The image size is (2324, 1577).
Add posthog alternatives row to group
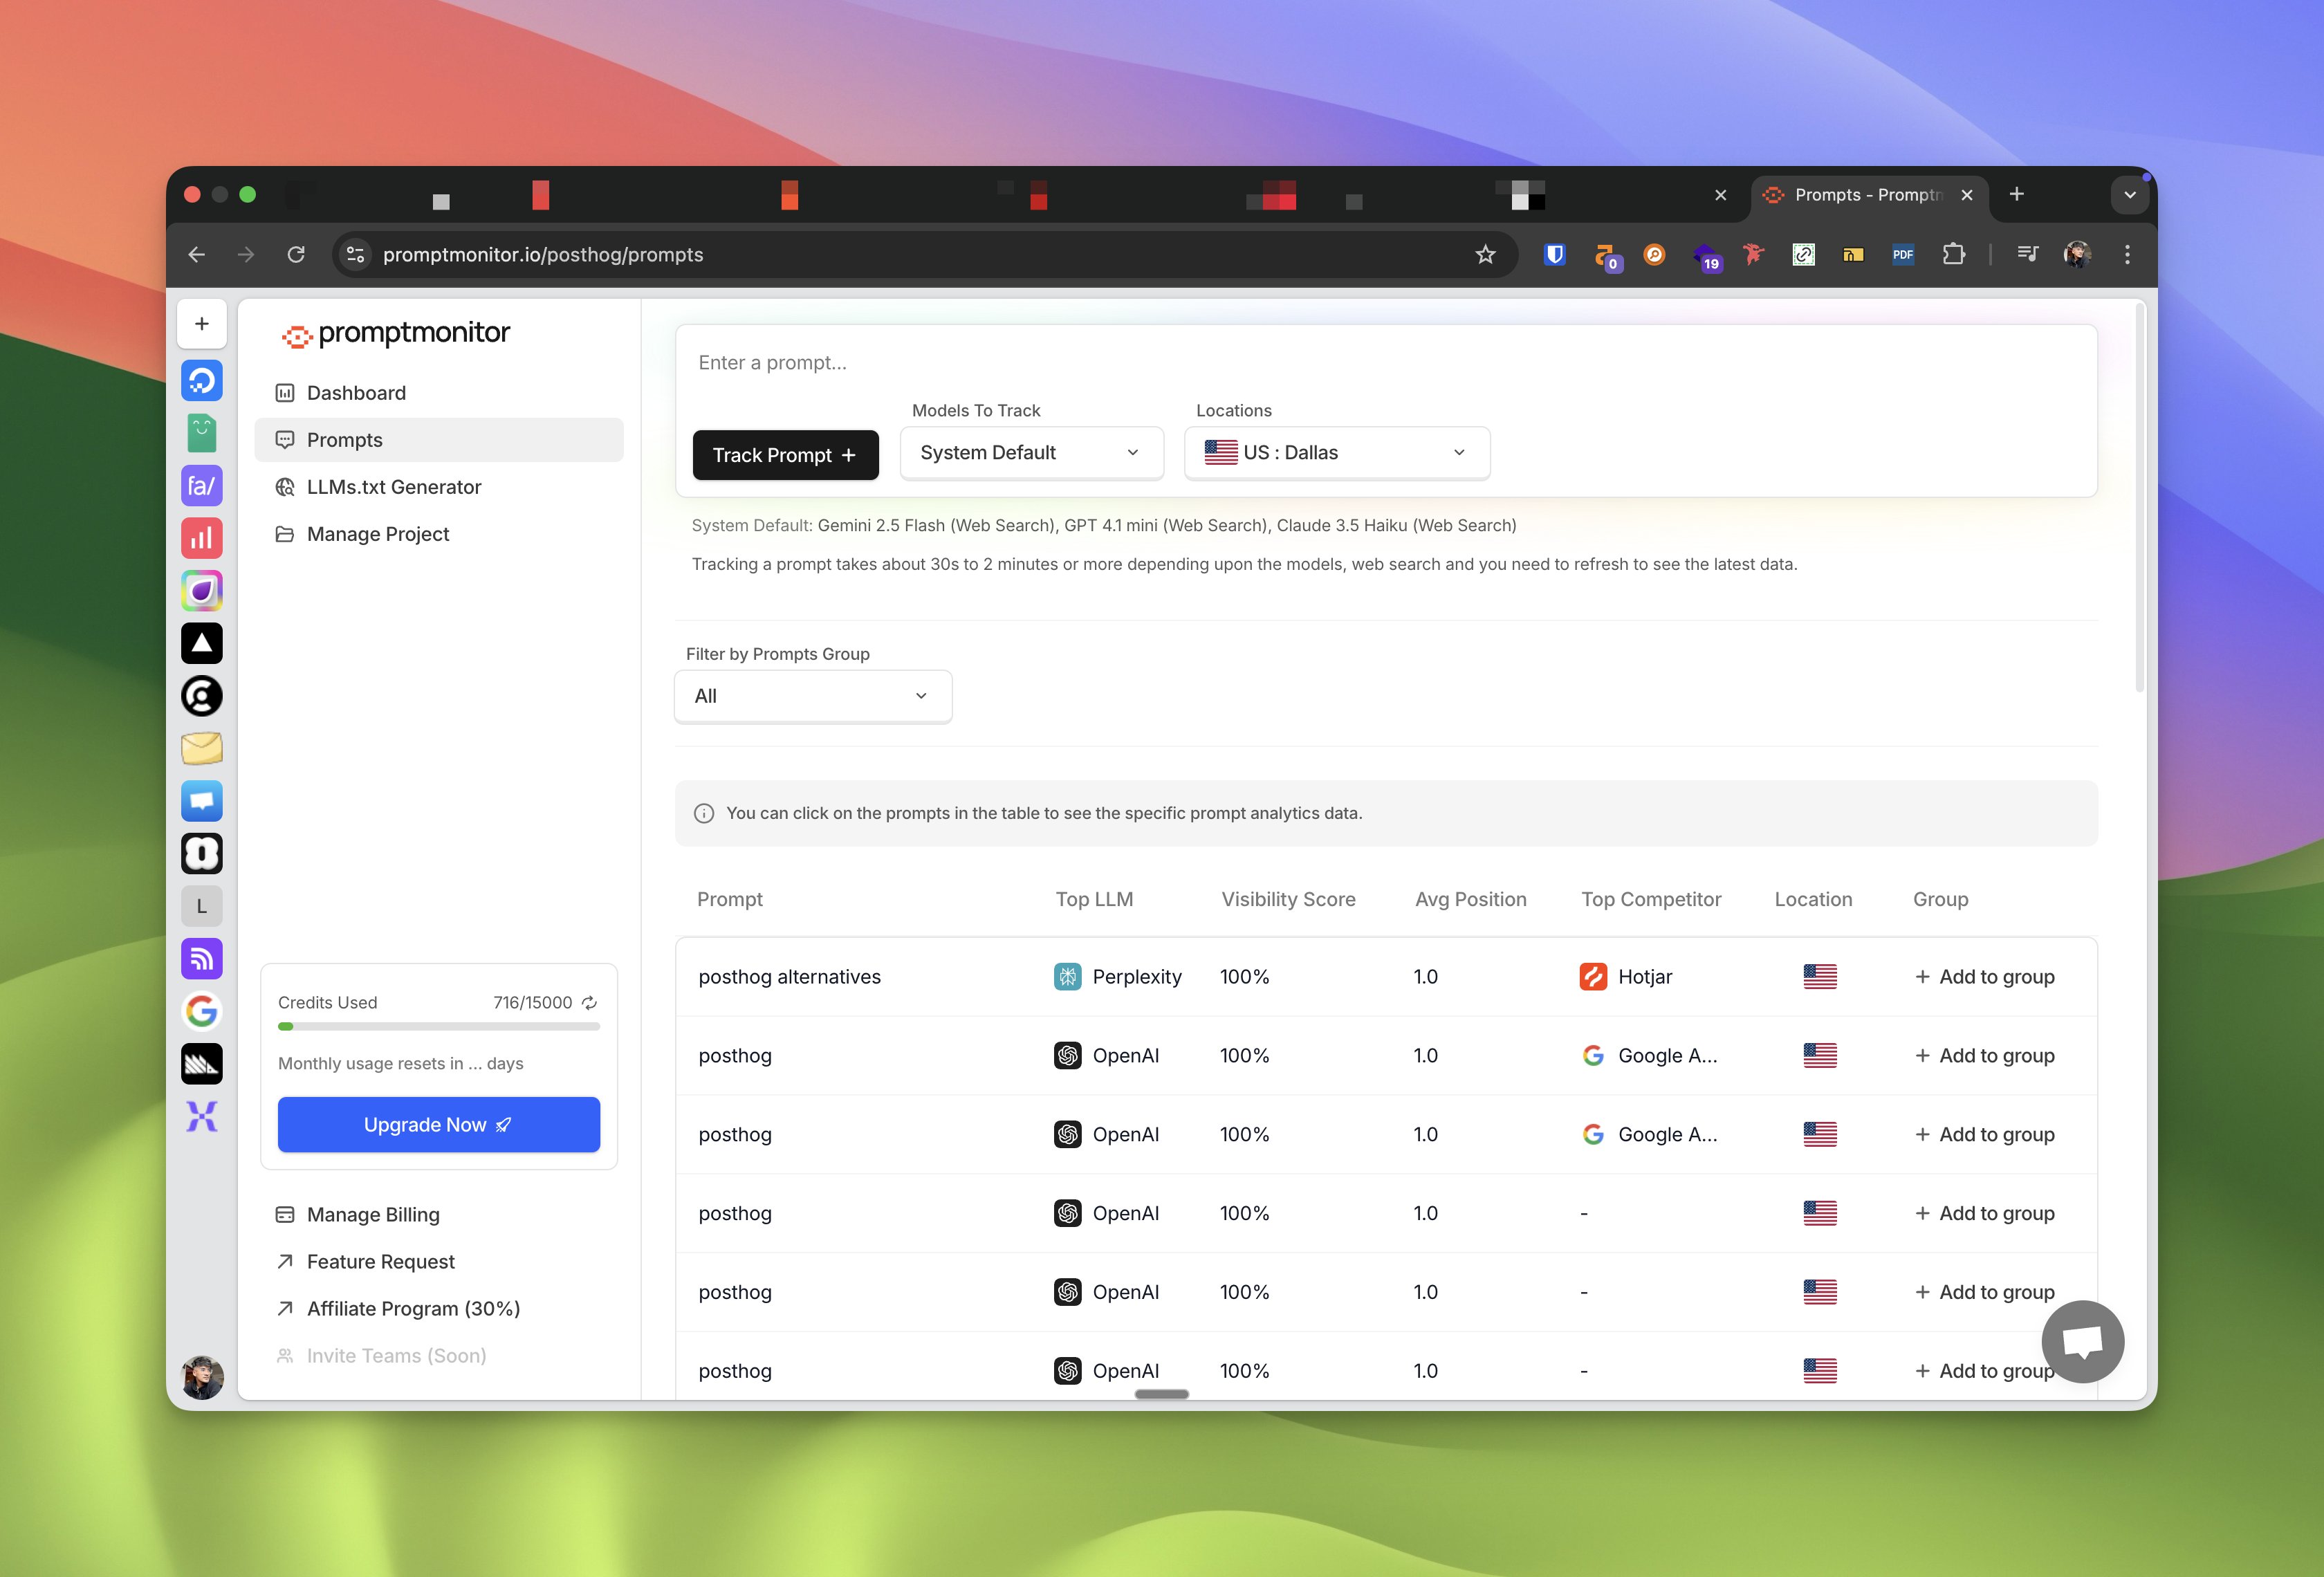click(x=1984, y=977)
